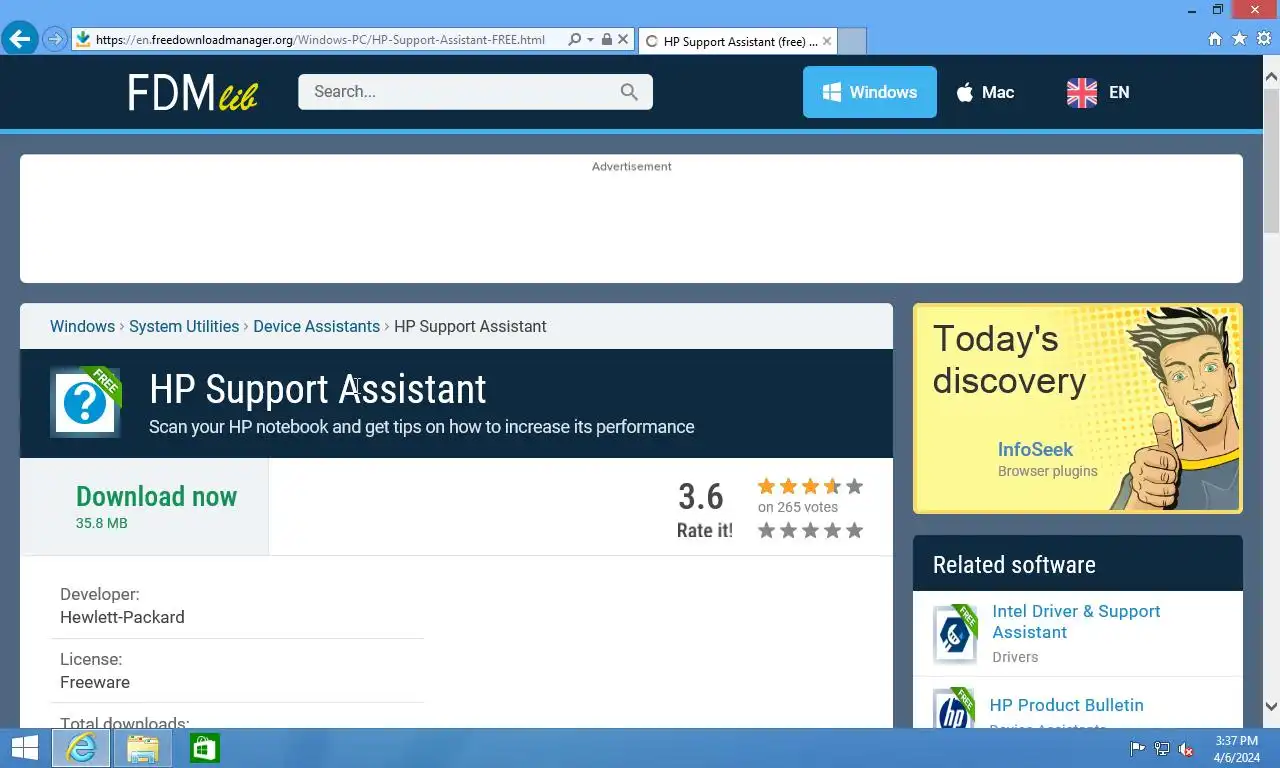Open the Store icon in taskbar
This screenshot has height=768, width=1280.
(204, 748)
